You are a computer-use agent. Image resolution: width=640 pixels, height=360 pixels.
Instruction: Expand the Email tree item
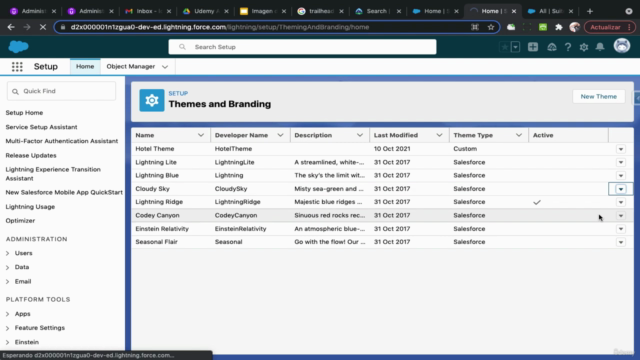point(7,282)
